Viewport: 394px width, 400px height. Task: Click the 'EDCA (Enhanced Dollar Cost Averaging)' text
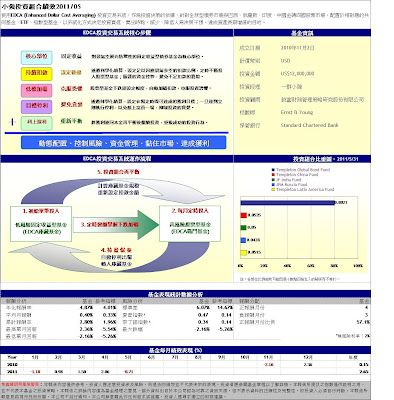tap(53, 15)
